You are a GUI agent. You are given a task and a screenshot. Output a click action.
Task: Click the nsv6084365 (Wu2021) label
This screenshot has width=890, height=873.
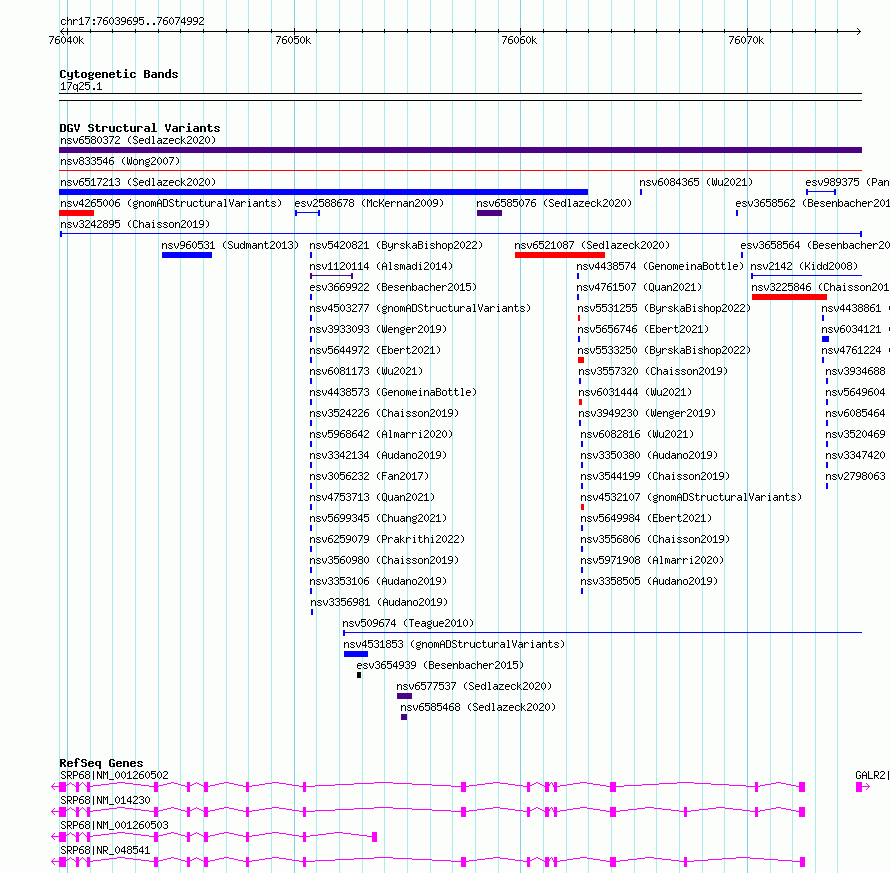click(x=696, y=182)
